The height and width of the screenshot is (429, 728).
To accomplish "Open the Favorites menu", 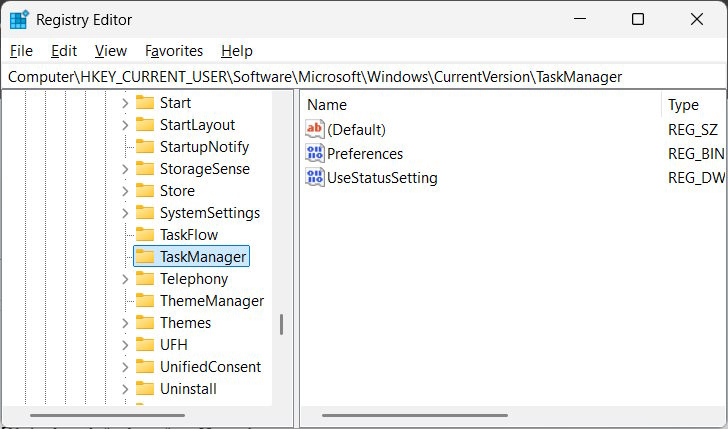I will click(174, 51).
